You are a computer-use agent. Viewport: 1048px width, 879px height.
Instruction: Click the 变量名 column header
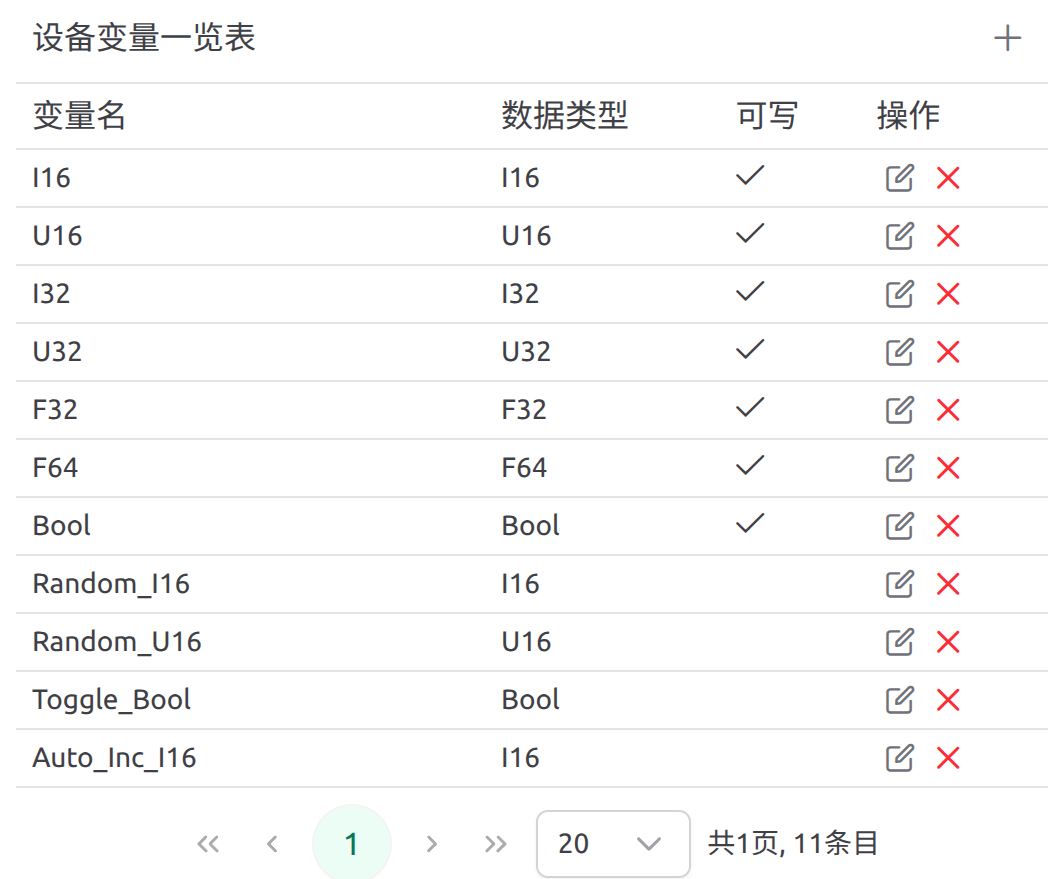point(79,116)
